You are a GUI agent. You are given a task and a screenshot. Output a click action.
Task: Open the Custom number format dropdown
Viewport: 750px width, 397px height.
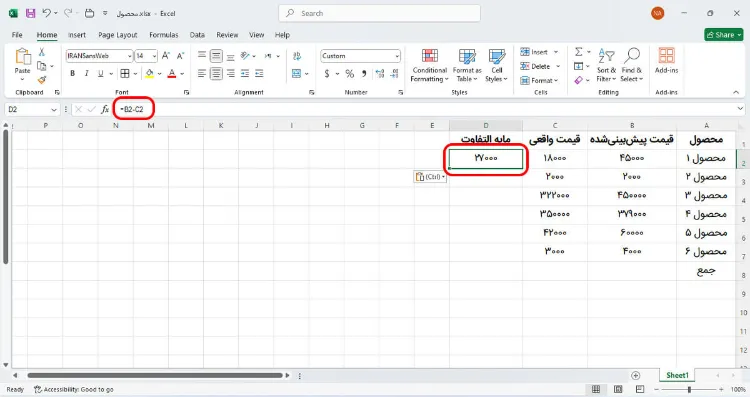coord(397,56)
